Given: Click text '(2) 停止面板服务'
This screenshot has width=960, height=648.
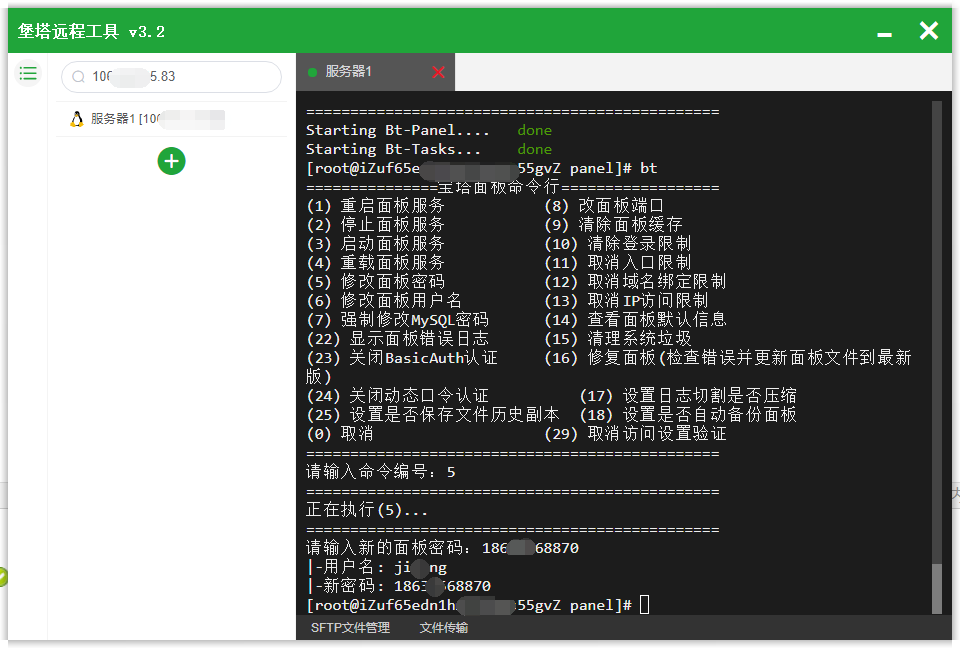Looking at the screenshot, I should 375,225.
